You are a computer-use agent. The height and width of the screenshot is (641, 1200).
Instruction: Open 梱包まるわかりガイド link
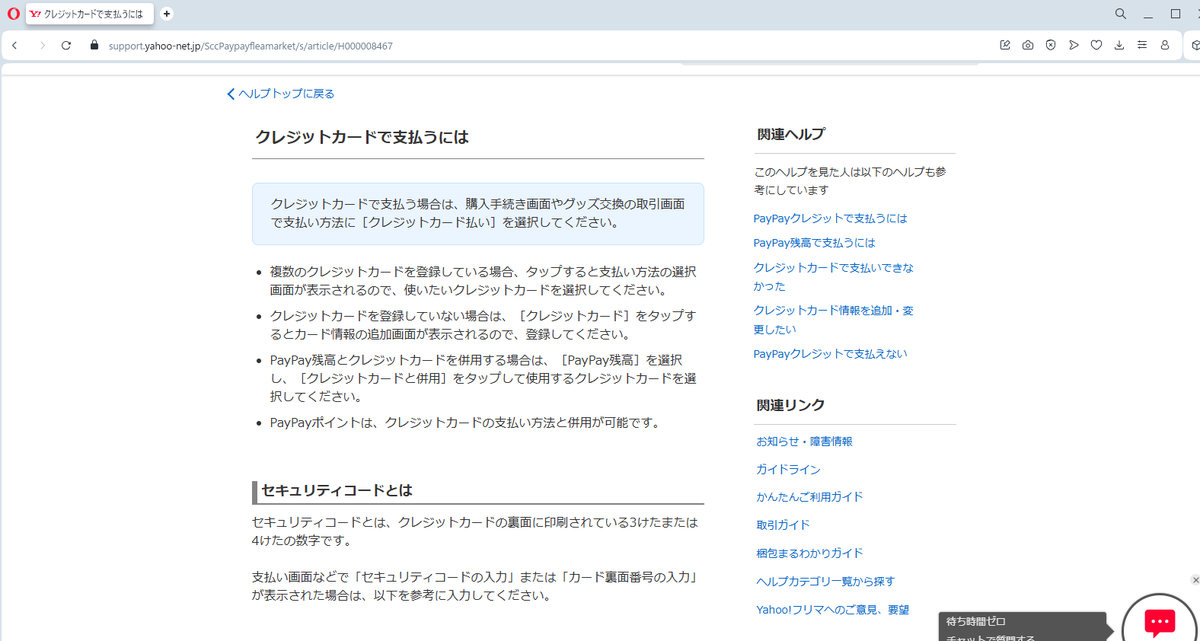(x=809, y=553)
